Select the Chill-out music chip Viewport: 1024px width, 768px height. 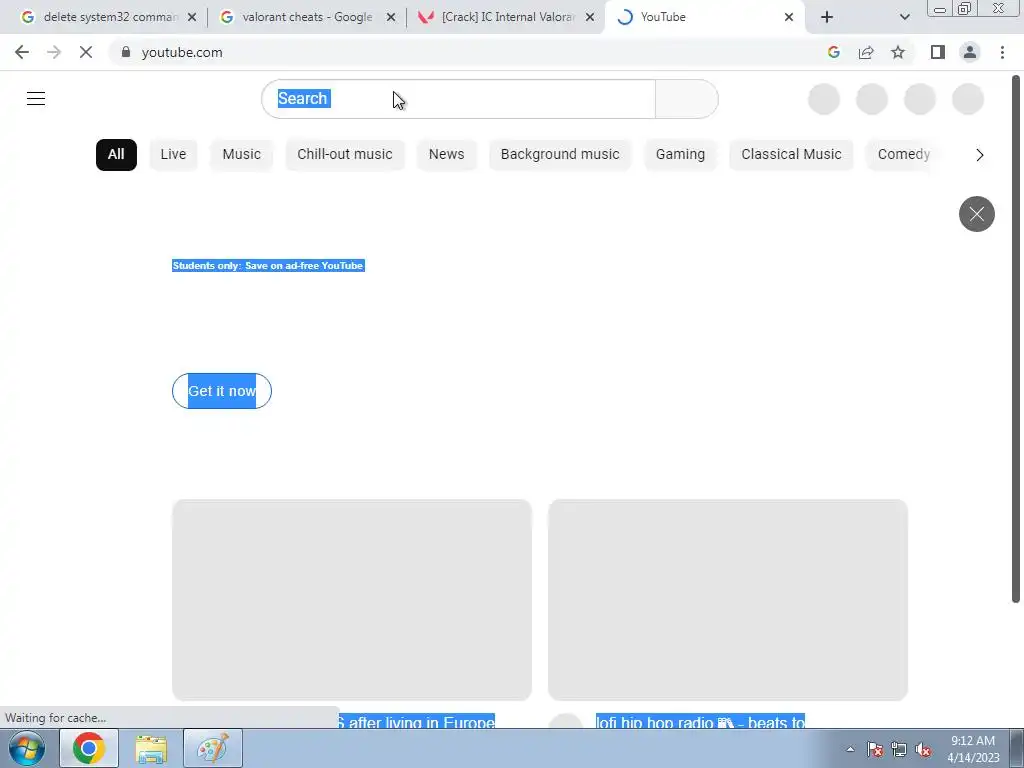click(x=345, y=155)
